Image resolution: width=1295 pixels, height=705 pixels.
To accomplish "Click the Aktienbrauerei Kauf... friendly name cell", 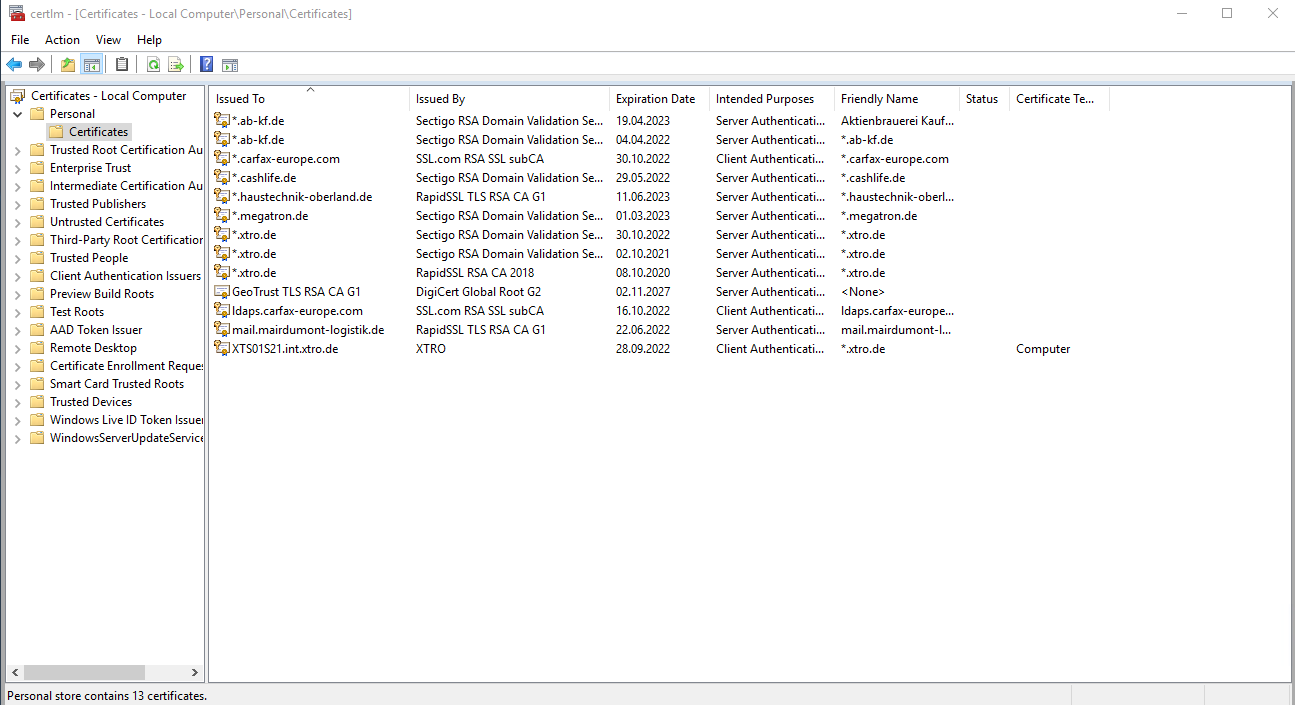I will (897, 121).
